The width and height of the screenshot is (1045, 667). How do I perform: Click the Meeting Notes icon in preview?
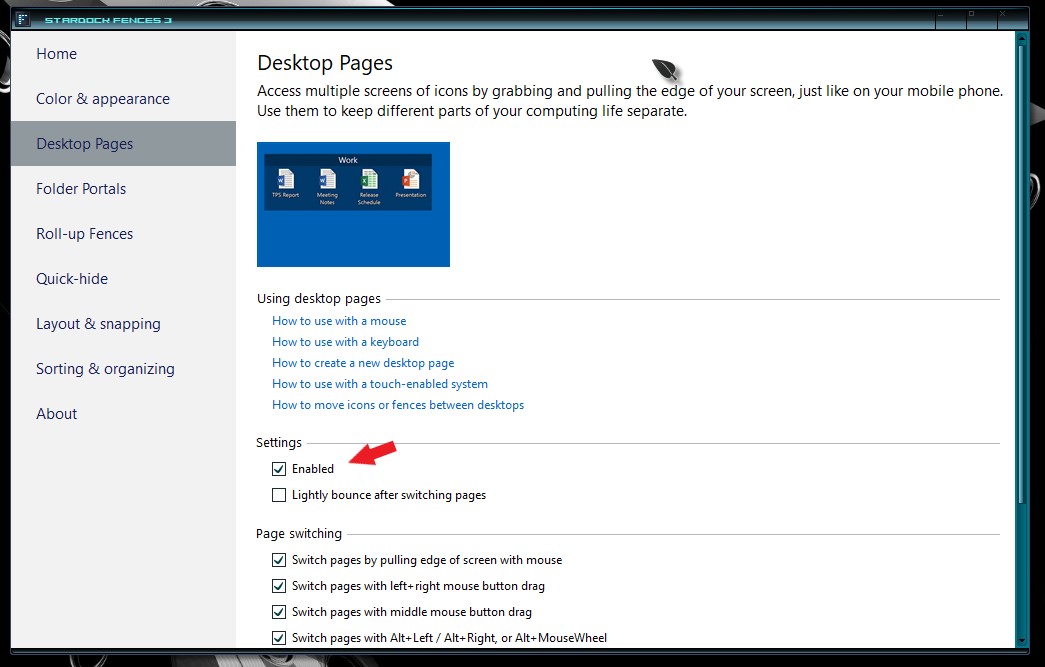coord(327,187)
